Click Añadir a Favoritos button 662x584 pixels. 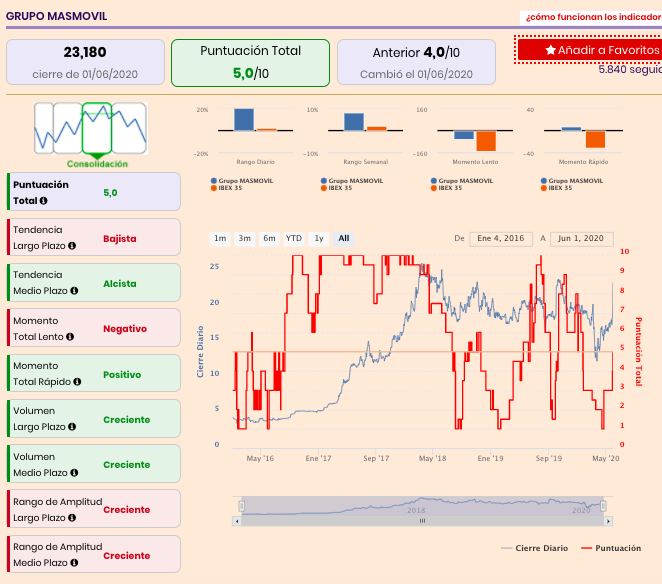(x=590, y=50)
